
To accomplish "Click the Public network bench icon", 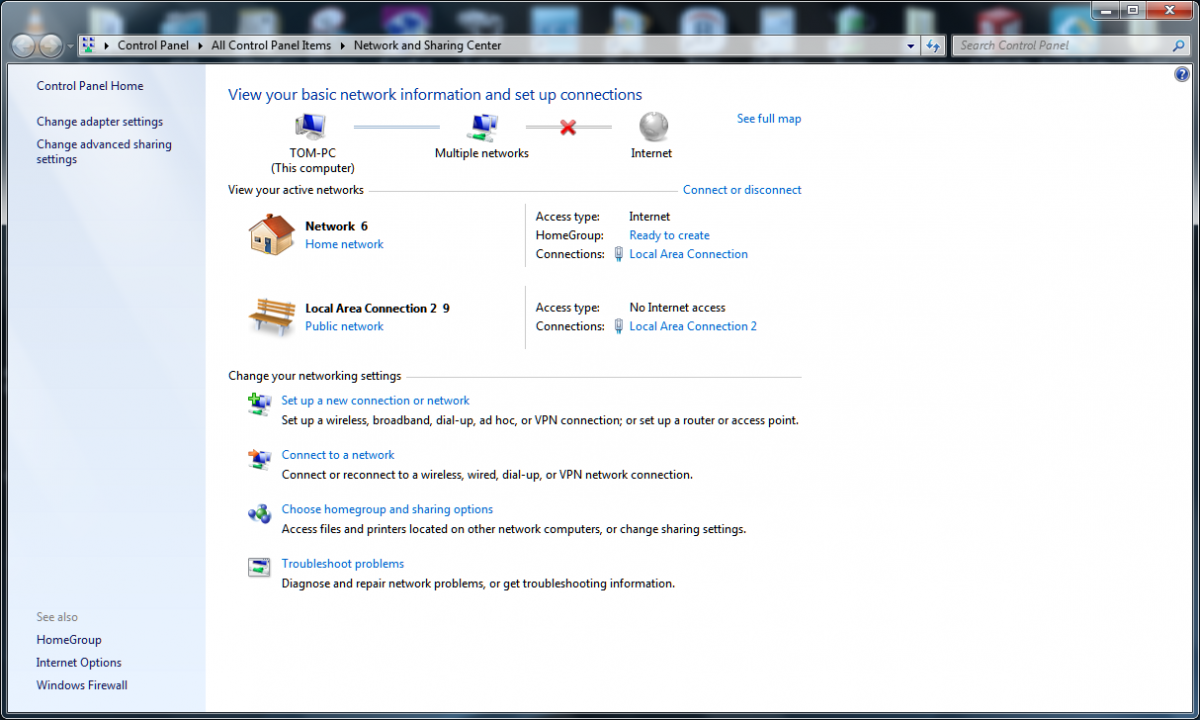I will coord(272,316).
